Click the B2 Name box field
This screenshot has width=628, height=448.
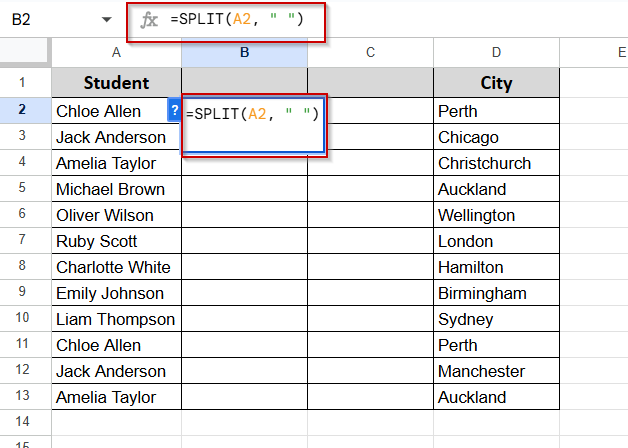click(x=22, y=19)
